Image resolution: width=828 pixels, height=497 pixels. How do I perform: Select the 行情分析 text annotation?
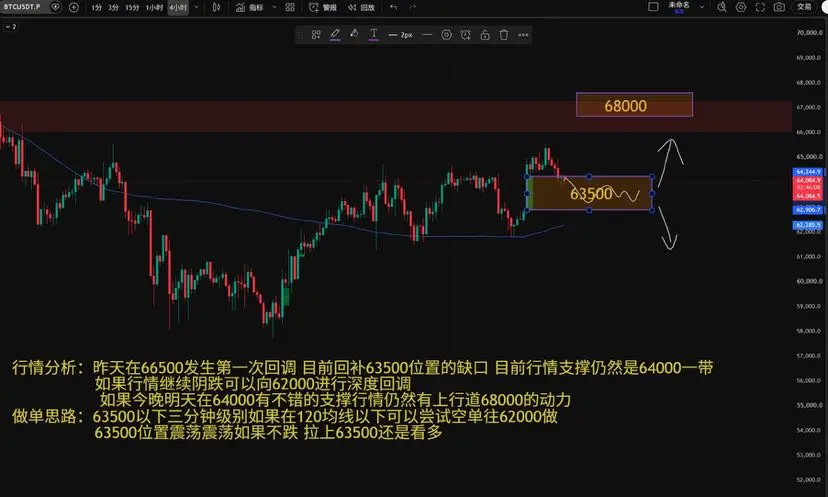pyautogui.click(x=362, y=383)
